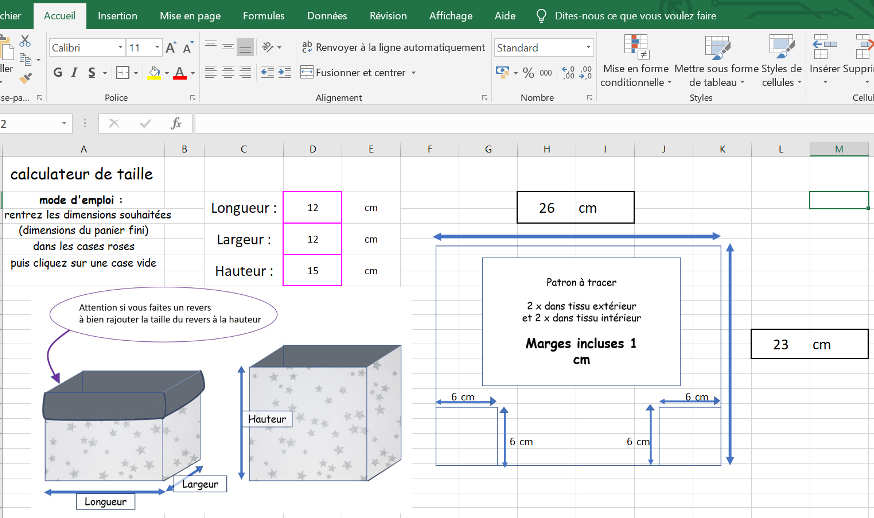Click the cut scissors icon
The image size is (874, 518).
(x=24, y=43)
